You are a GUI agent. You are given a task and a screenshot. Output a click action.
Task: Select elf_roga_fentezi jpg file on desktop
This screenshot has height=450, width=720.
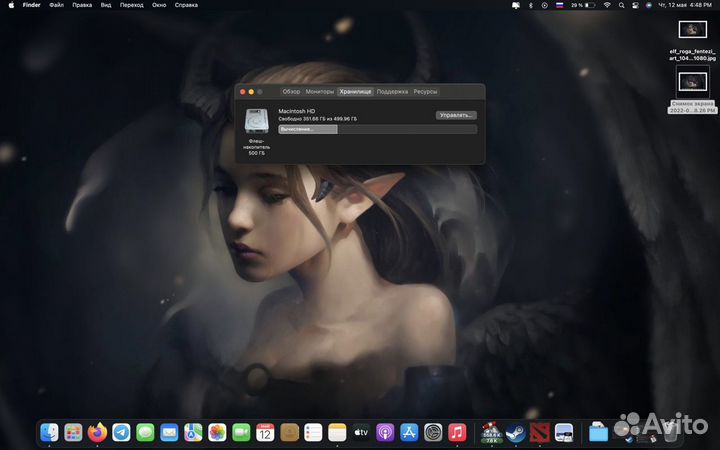pos(692,40)
